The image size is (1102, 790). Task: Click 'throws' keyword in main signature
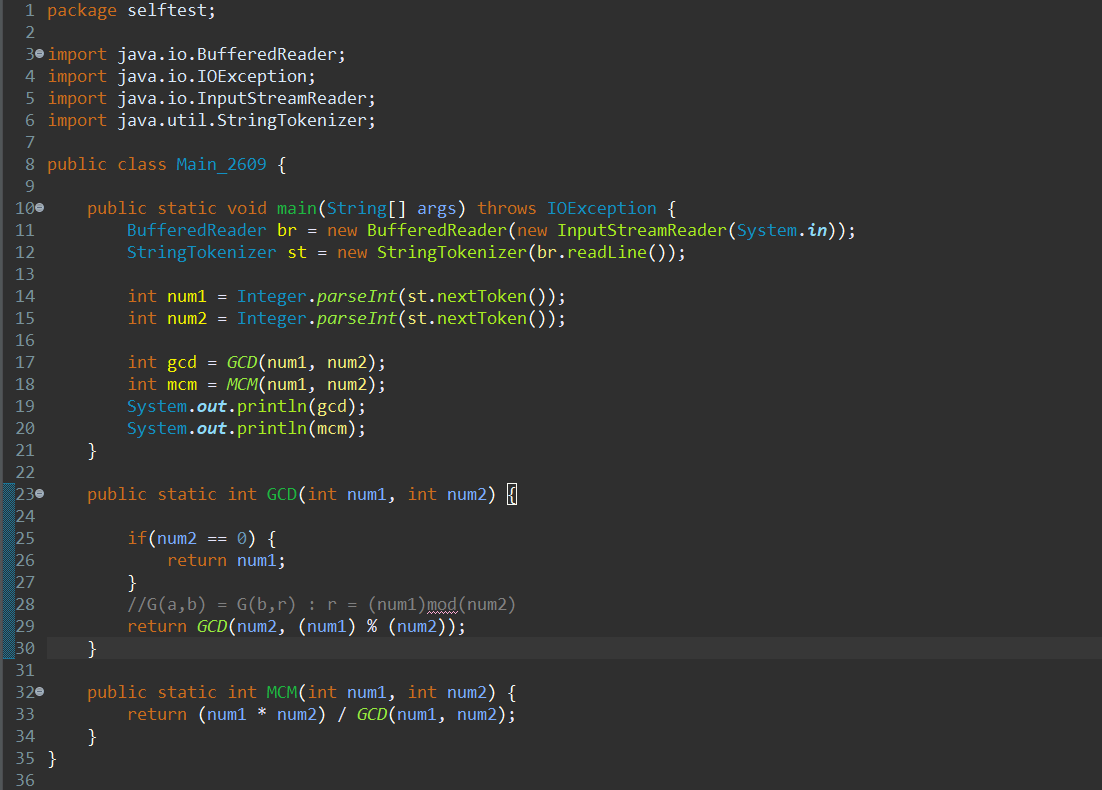coord(507,208)
